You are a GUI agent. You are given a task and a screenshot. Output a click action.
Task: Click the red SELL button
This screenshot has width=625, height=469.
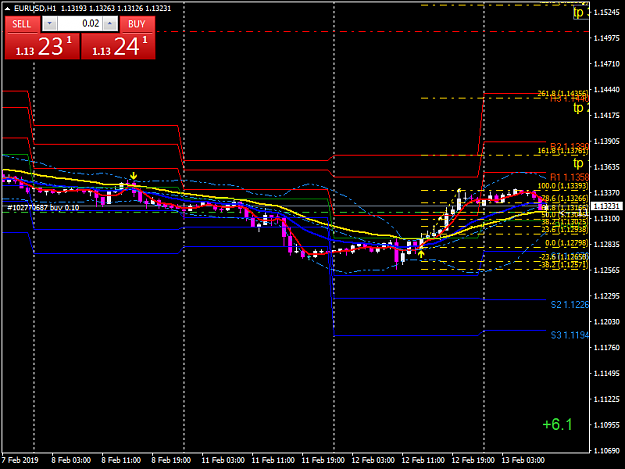click(x=22, y=24)
